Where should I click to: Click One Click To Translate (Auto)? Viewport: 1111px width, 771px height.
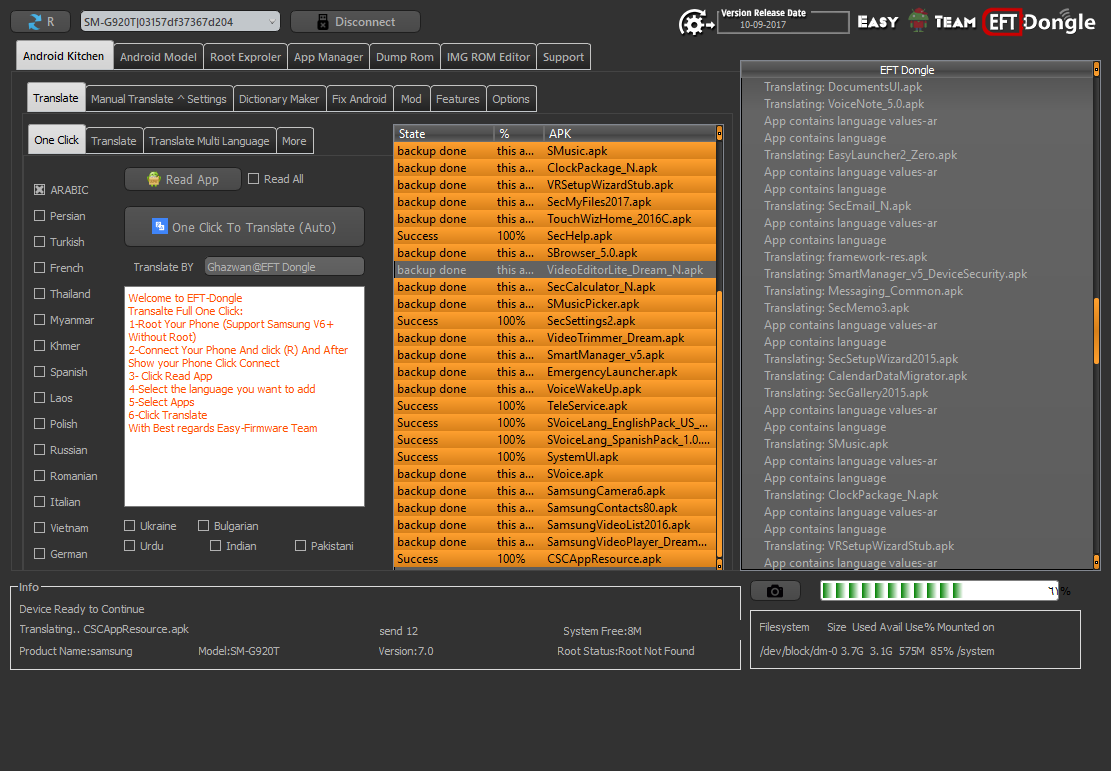coord(244,227)
